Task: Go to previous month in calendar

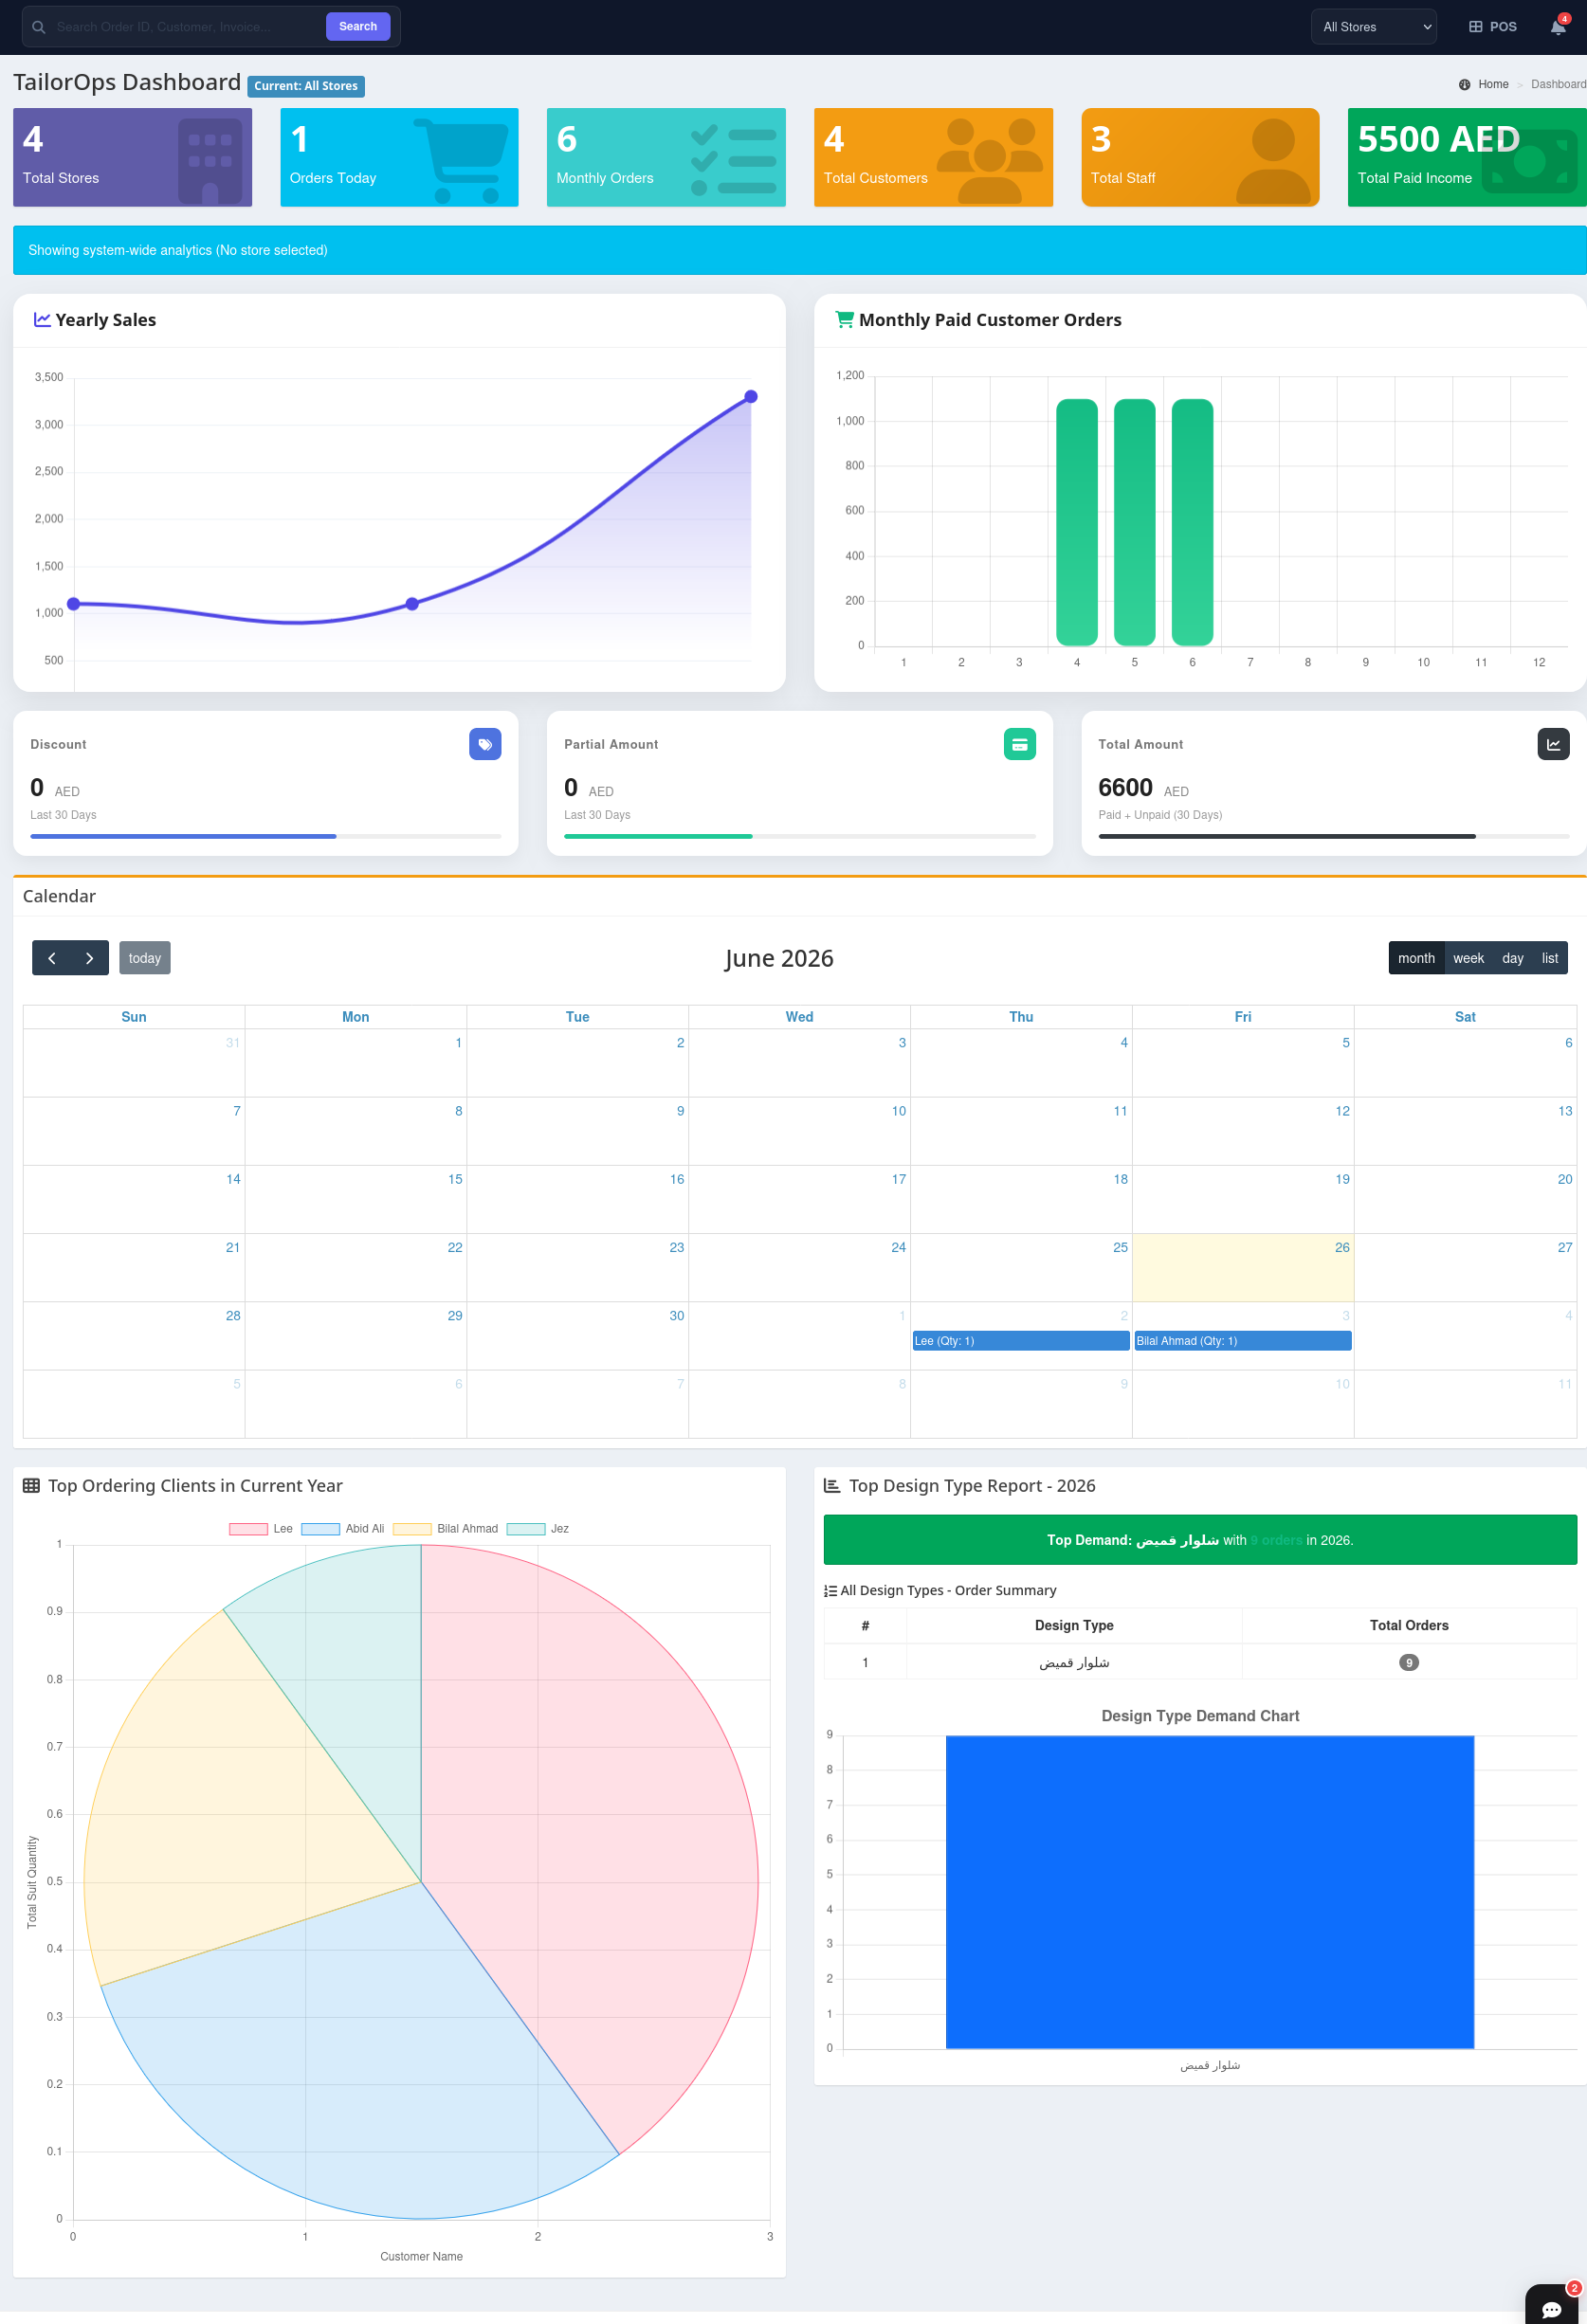Action: [x=51, y=958]
